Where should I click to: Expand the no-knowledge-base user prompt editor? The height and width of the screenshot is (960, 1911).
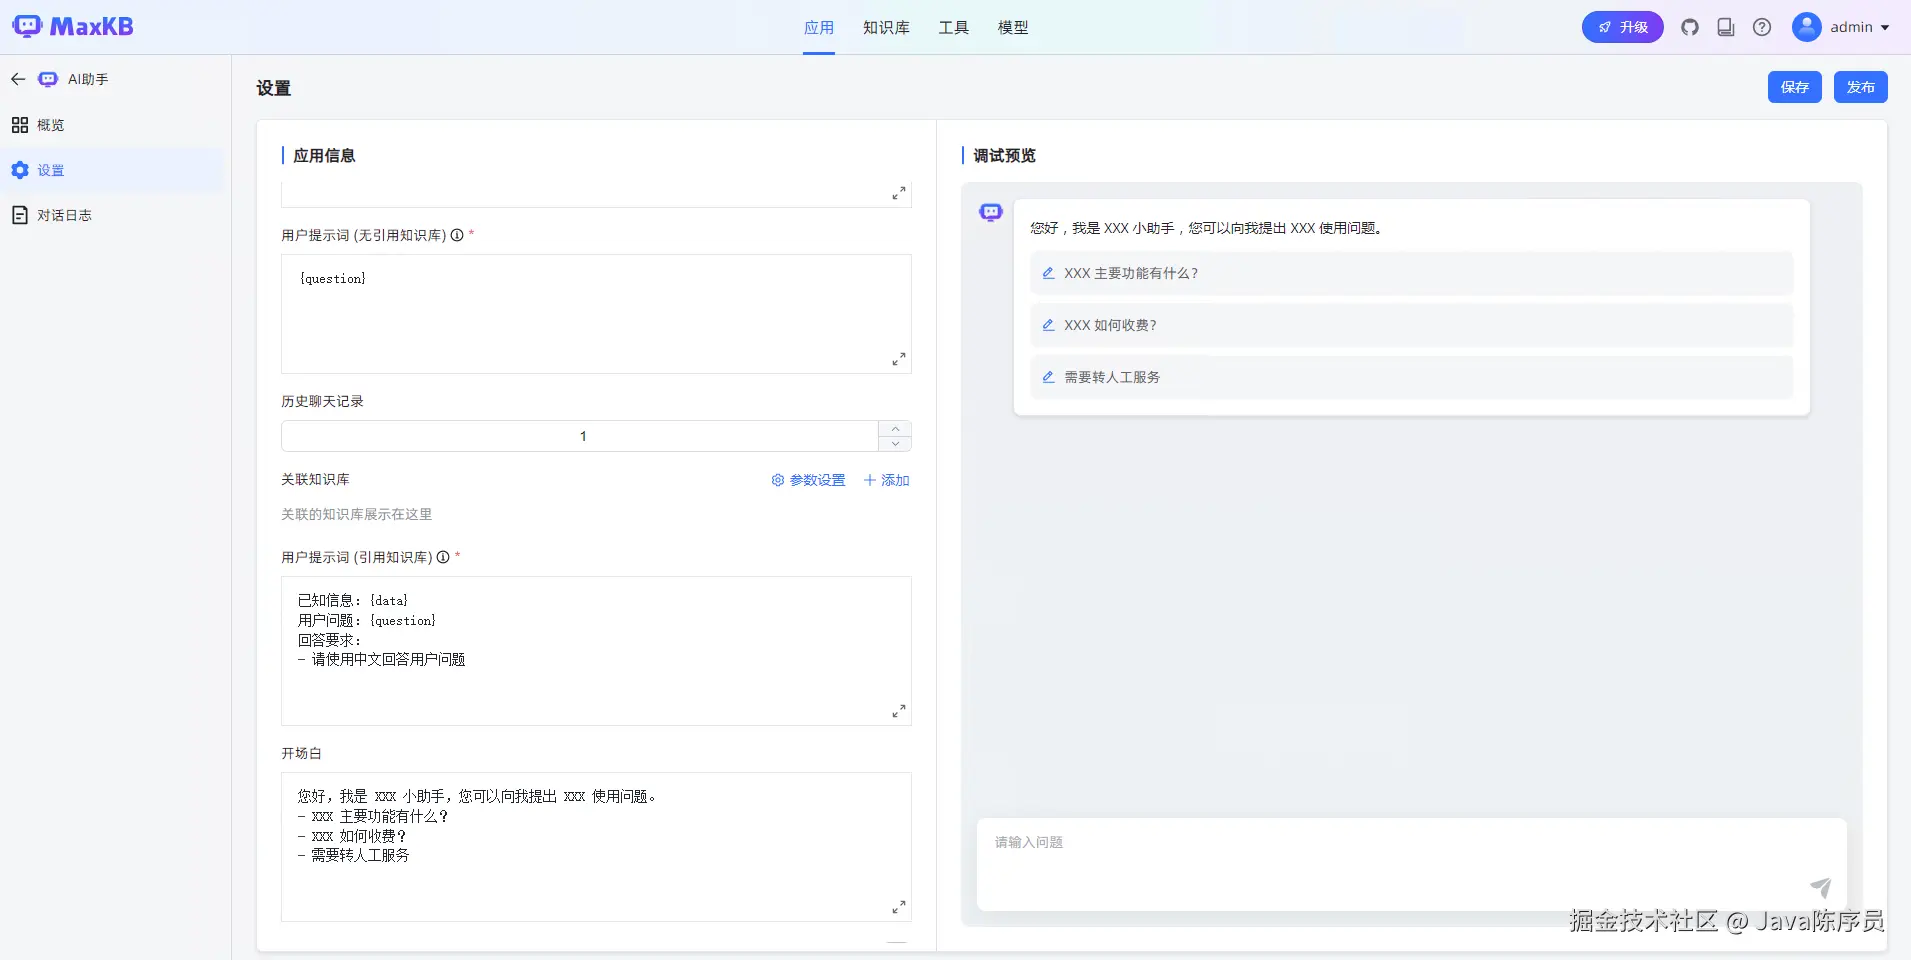[899, 359]
